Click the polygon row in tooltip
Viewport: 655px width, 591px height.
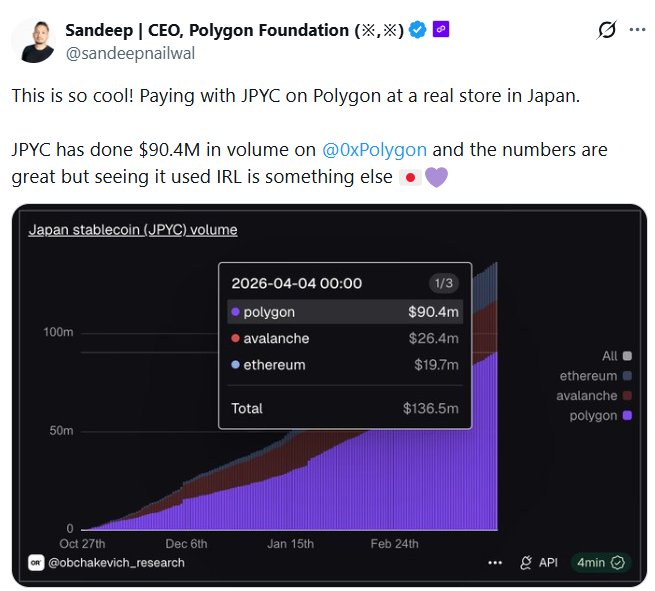[345, 312]
